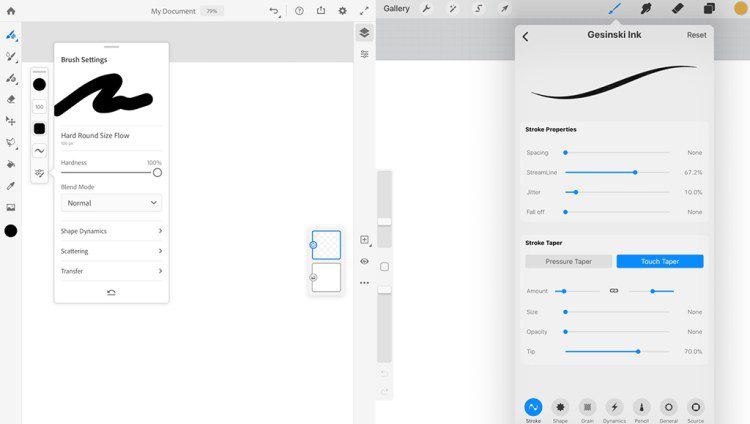This screenshot has width=750, height=424.
Task: Click the undo icon in Fresco header
Action: point(274,11)
